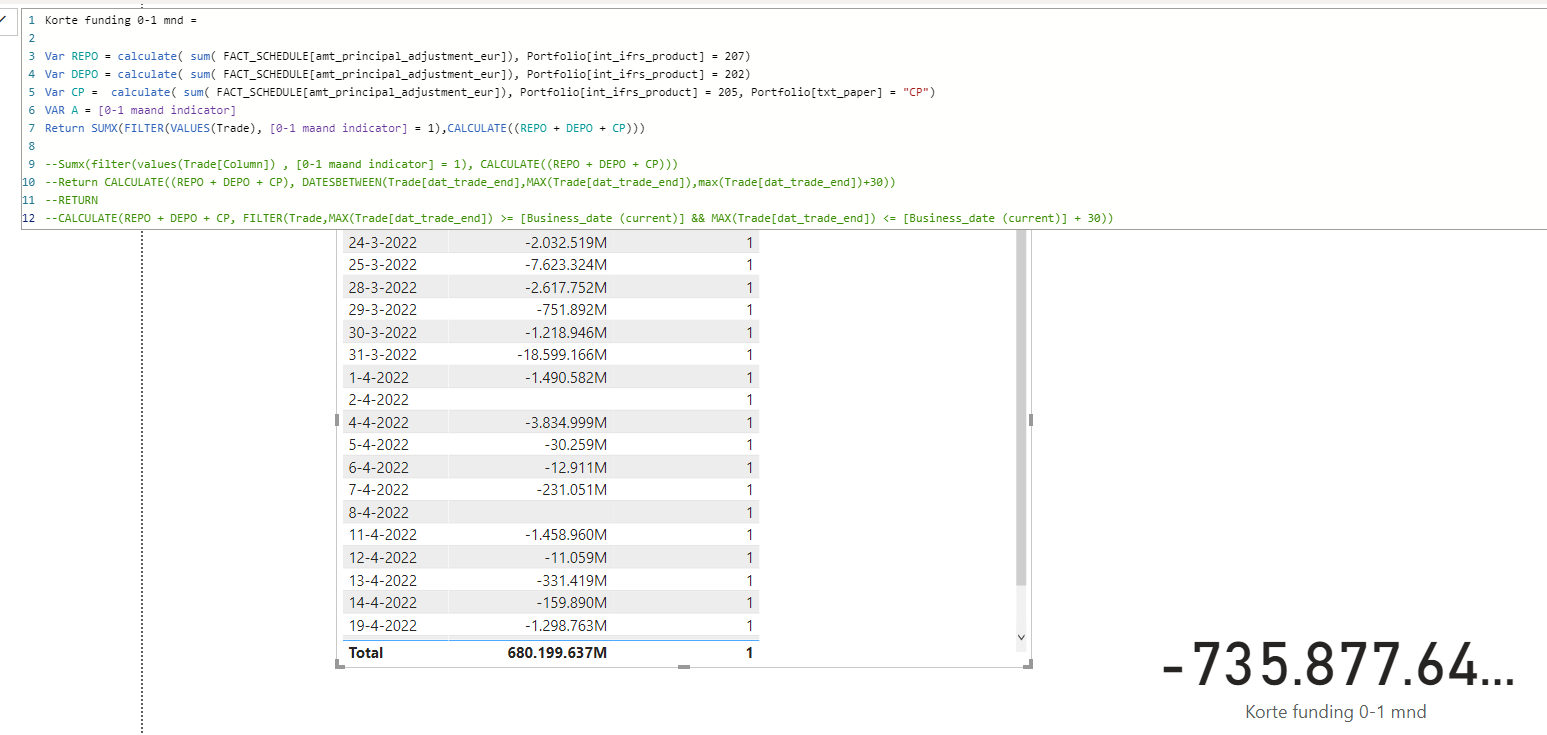Select the Korte funding 0-1 mnd card value
The height and width of the screenshot is (735, 1547).
[1338, 663]
